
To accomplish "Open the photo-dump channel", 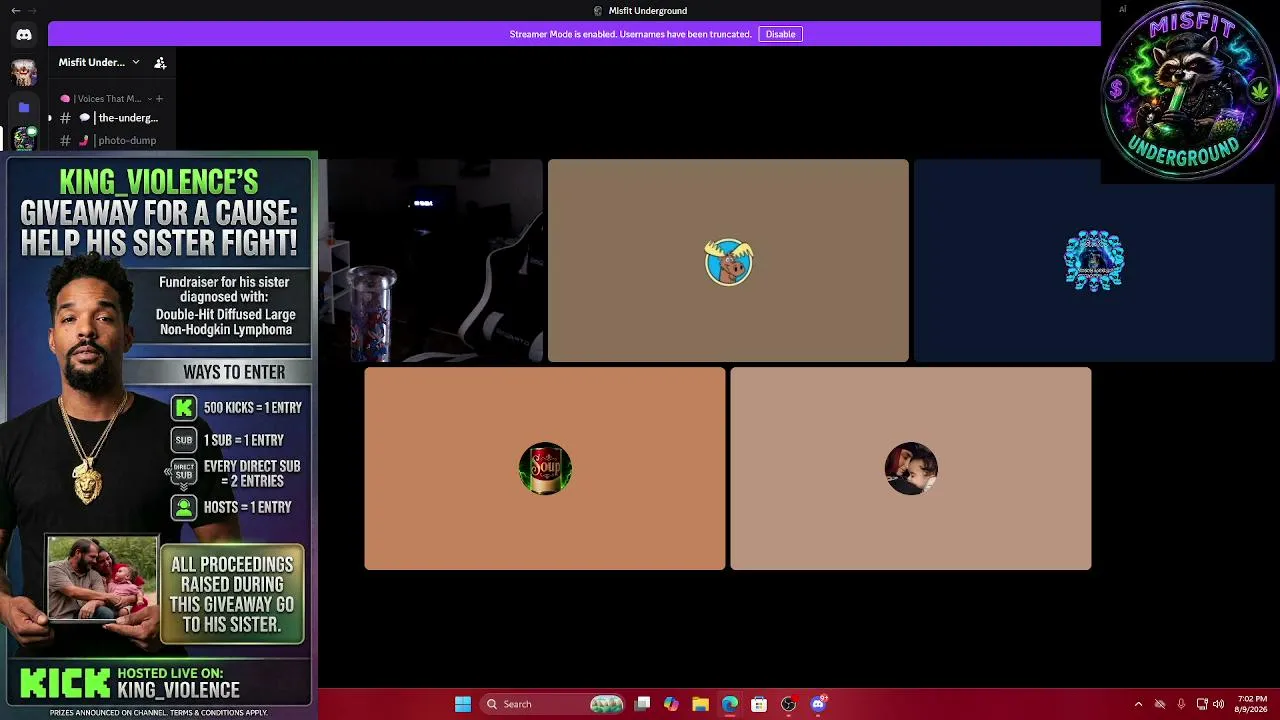I will (110, 140).
